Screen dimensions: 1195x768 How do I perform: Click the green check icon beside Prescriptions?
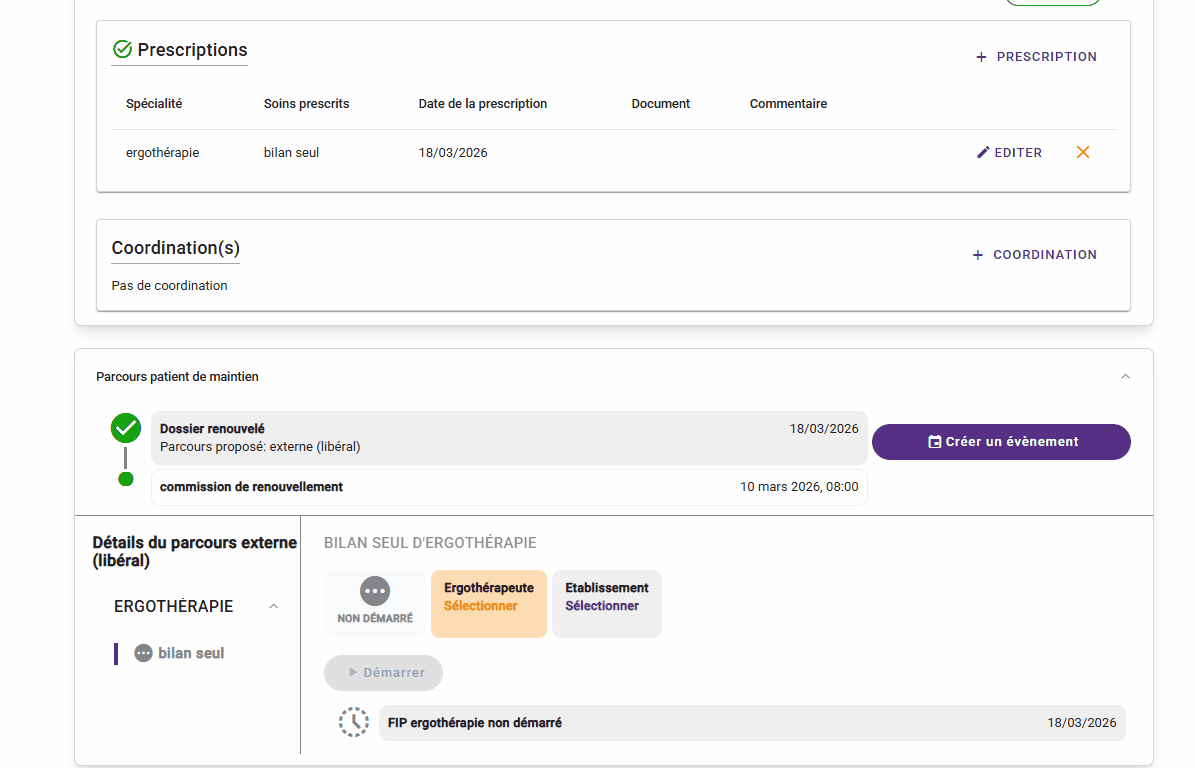tap(123, 50)
